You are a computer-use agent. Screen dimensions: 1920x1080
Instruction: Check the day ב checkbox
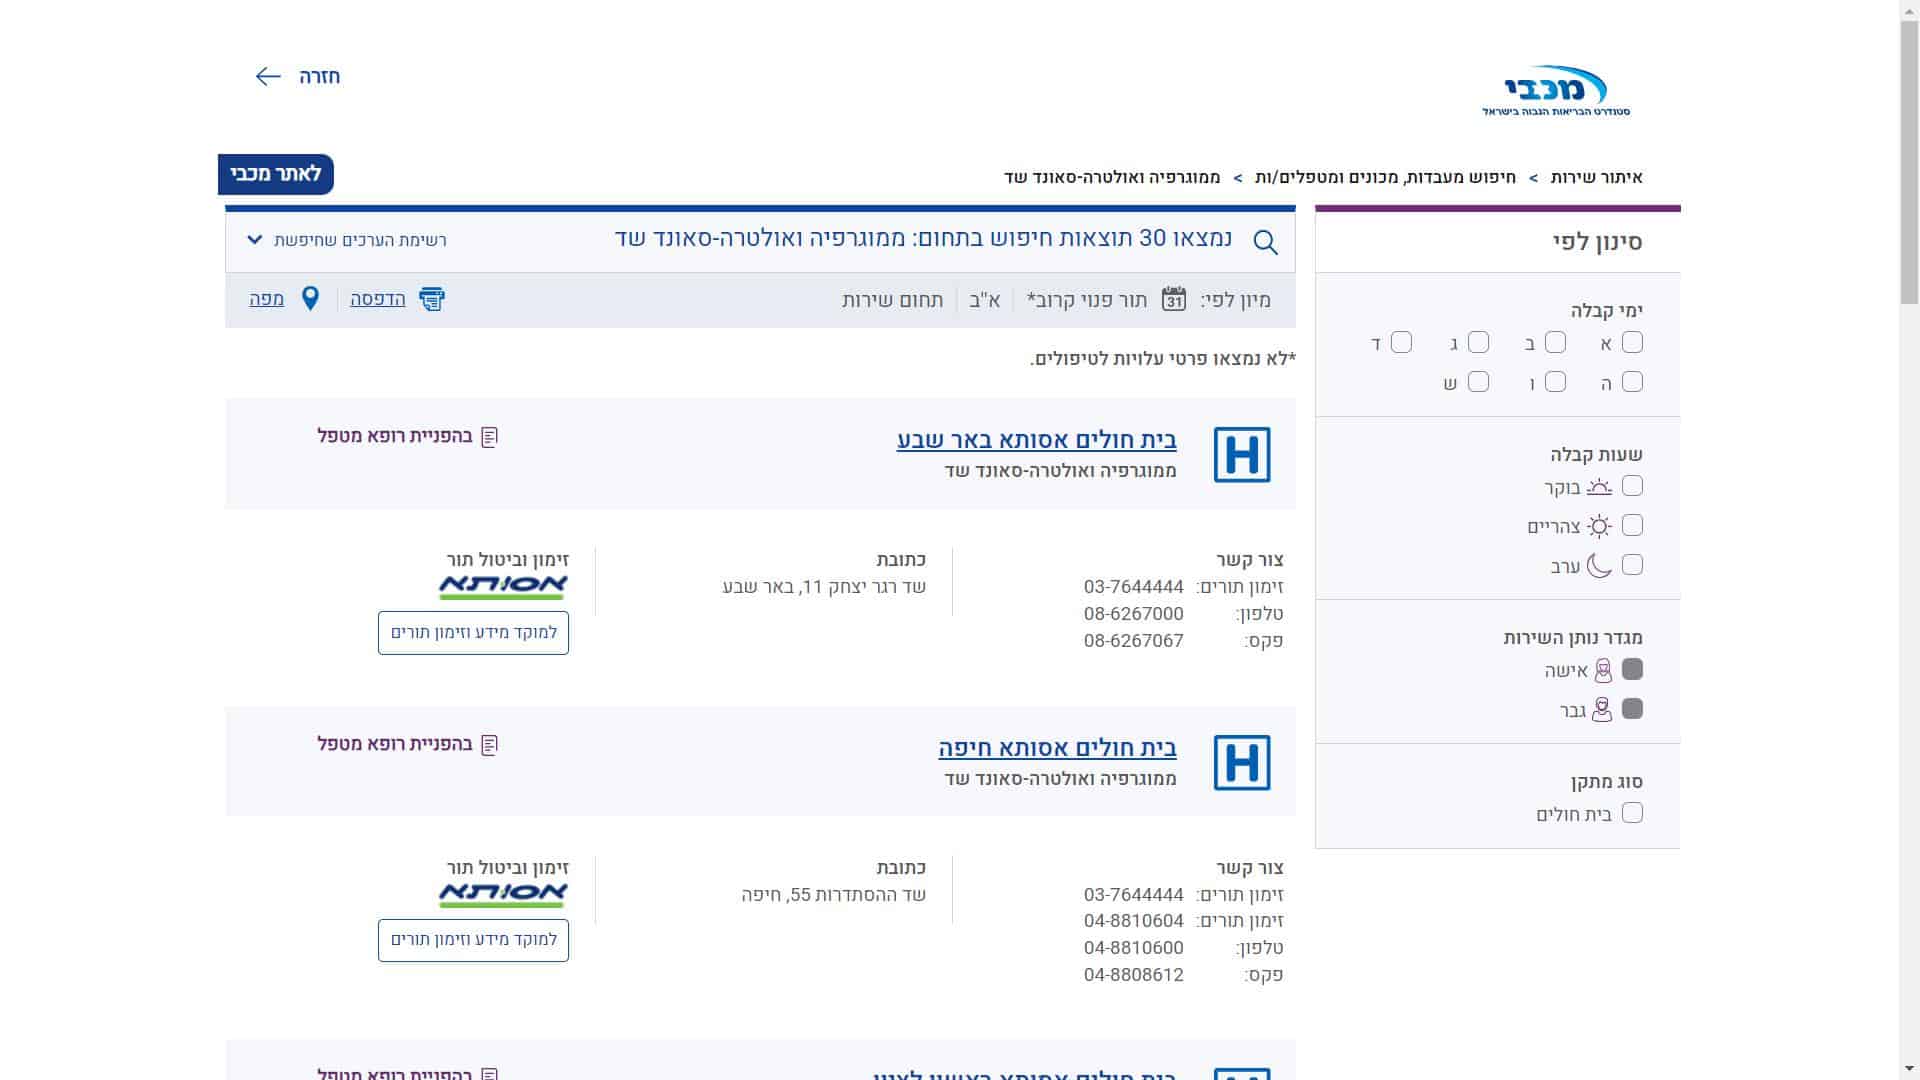(x=1555, y=343)
